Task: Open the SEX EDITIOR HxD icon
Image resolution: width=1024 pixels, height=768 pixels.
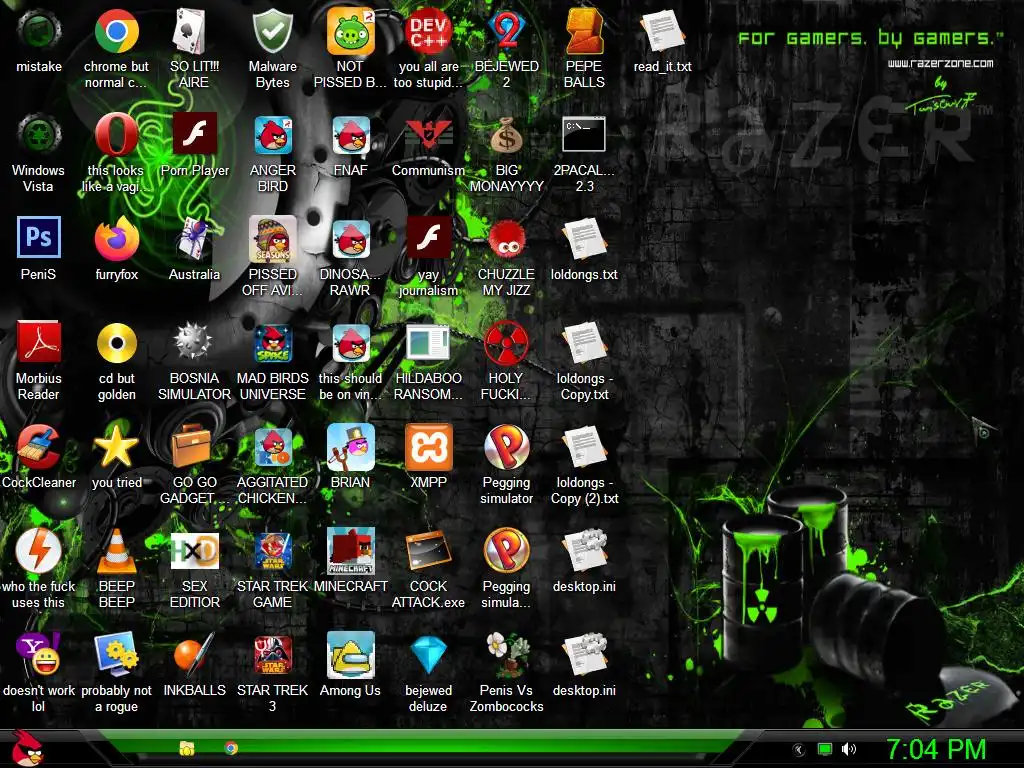Action: tap(194, 551)
